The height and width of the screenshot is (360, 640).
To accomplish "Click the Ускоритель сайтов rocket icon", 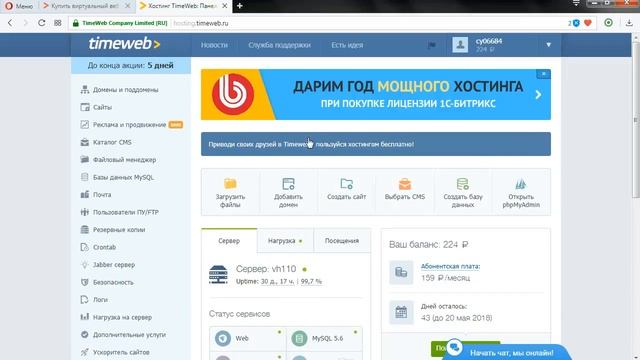I will (84, 352).
